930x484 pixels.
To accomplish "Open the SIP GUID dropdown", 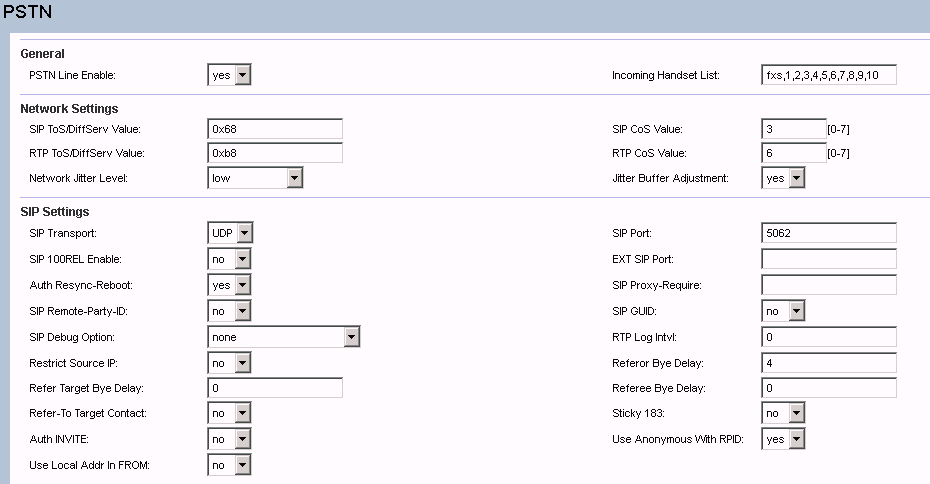I will pos(783,311).
